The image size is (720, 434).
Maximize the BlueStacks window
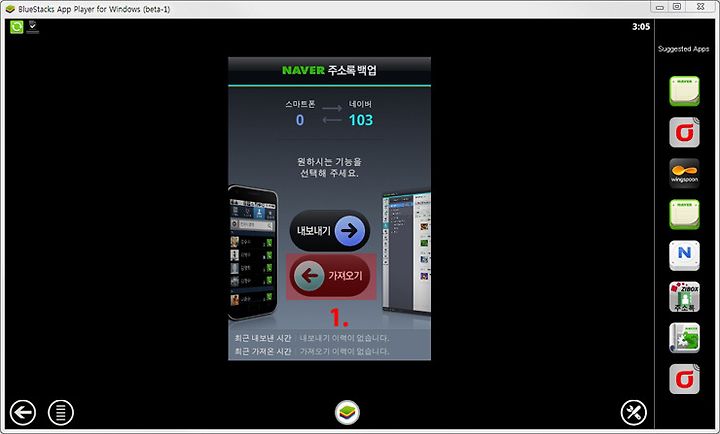tap(677, 7)
